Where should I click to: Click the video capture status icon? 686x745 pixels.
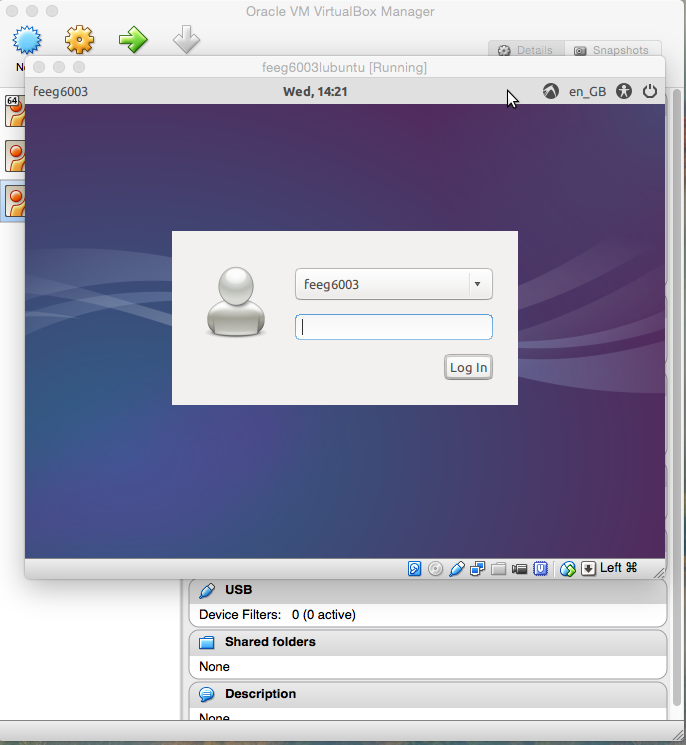(x=519, y=569)
